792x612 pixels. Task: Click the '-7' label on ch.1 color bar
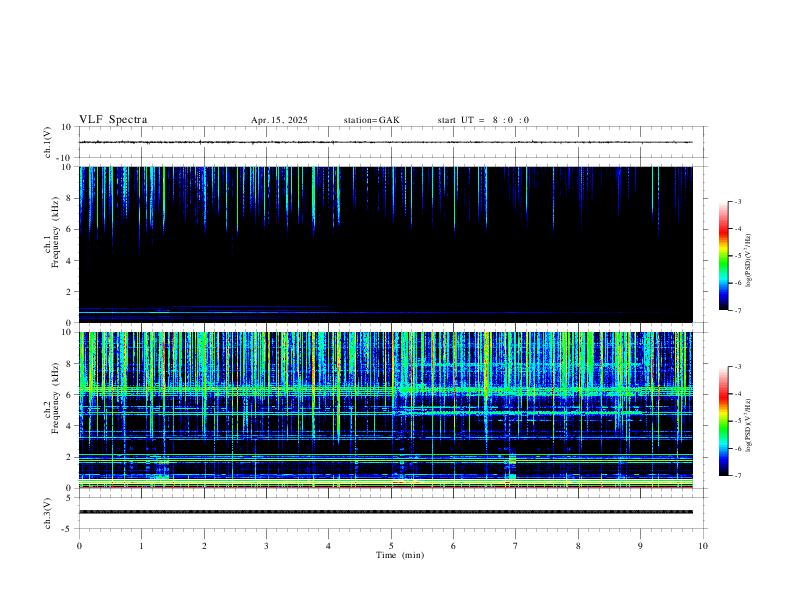pyautogui.click(x=737, y=310)
